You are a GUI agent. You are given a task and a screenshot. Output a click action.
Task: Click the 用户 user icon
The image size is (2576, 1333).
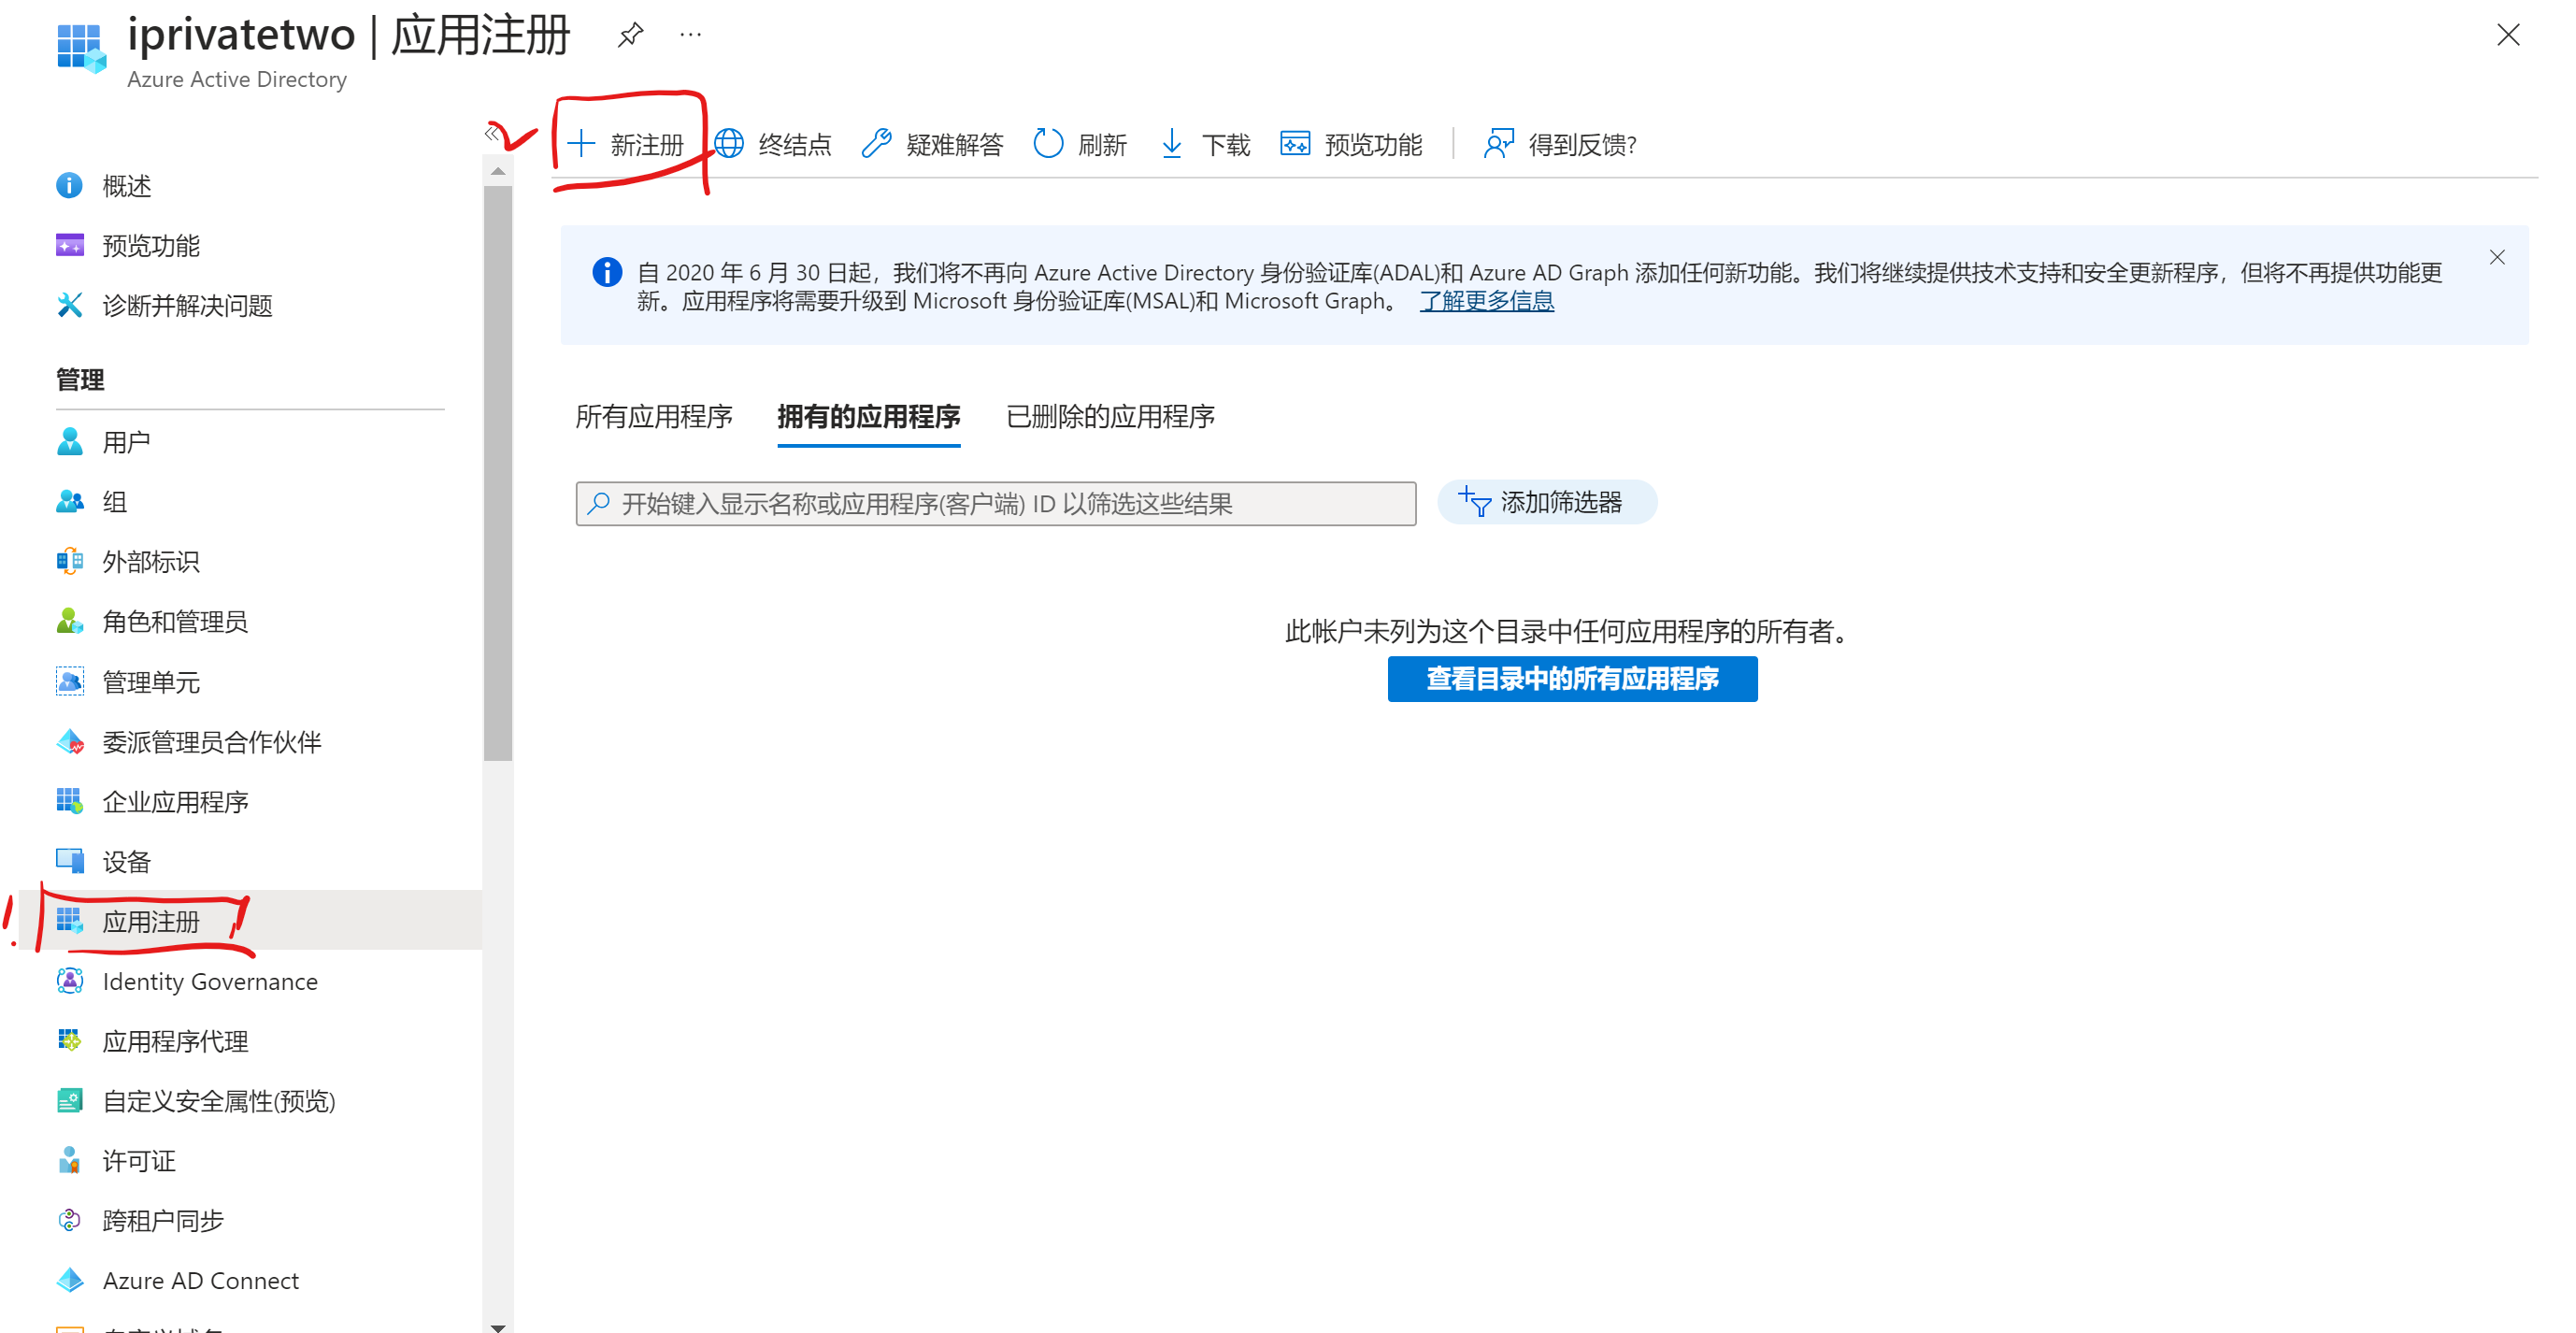pos(70,442)
